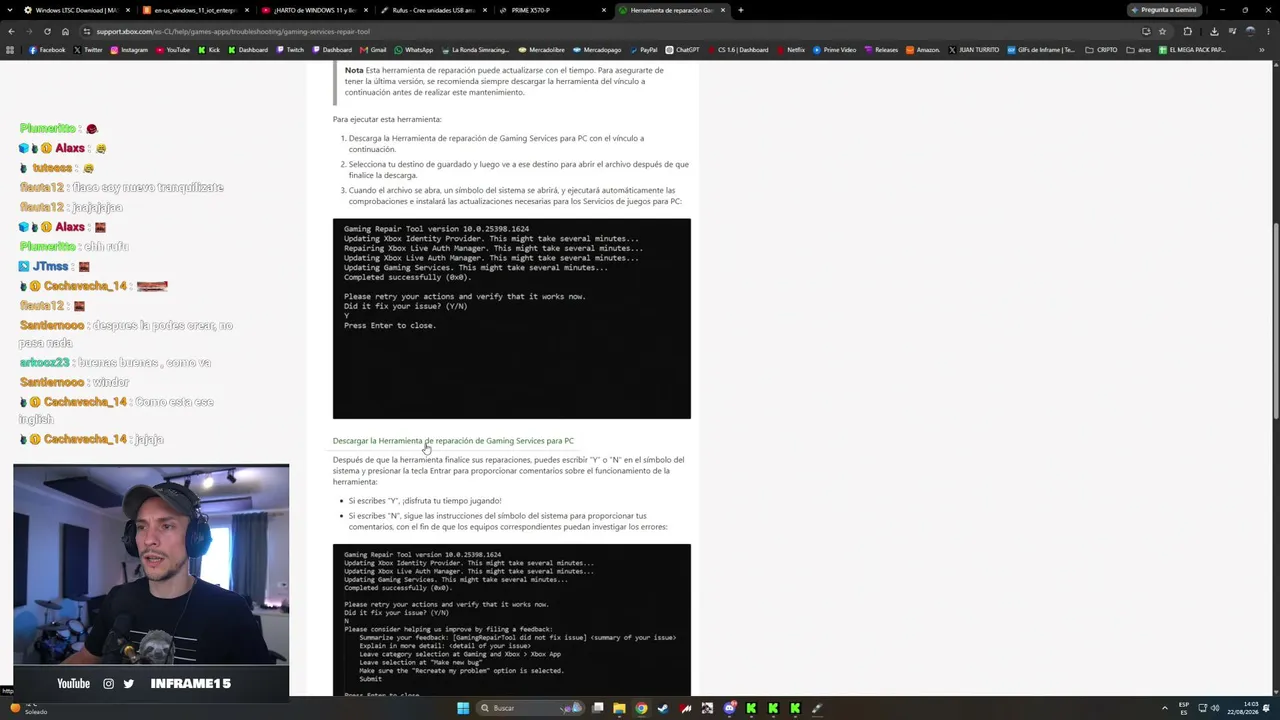This screenshot has height=720, width=1280.
Task: Switch to the Rufus tab
Action: (x=432, y=10)
